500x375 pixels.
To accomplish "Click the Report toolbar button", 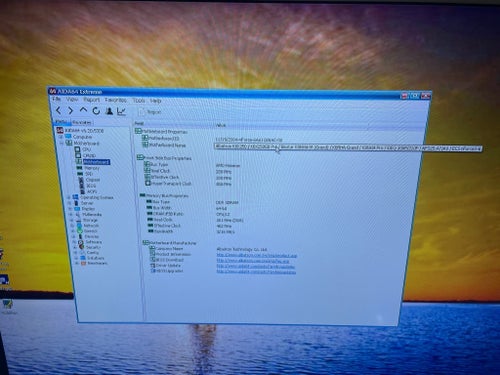I will 150,112.
